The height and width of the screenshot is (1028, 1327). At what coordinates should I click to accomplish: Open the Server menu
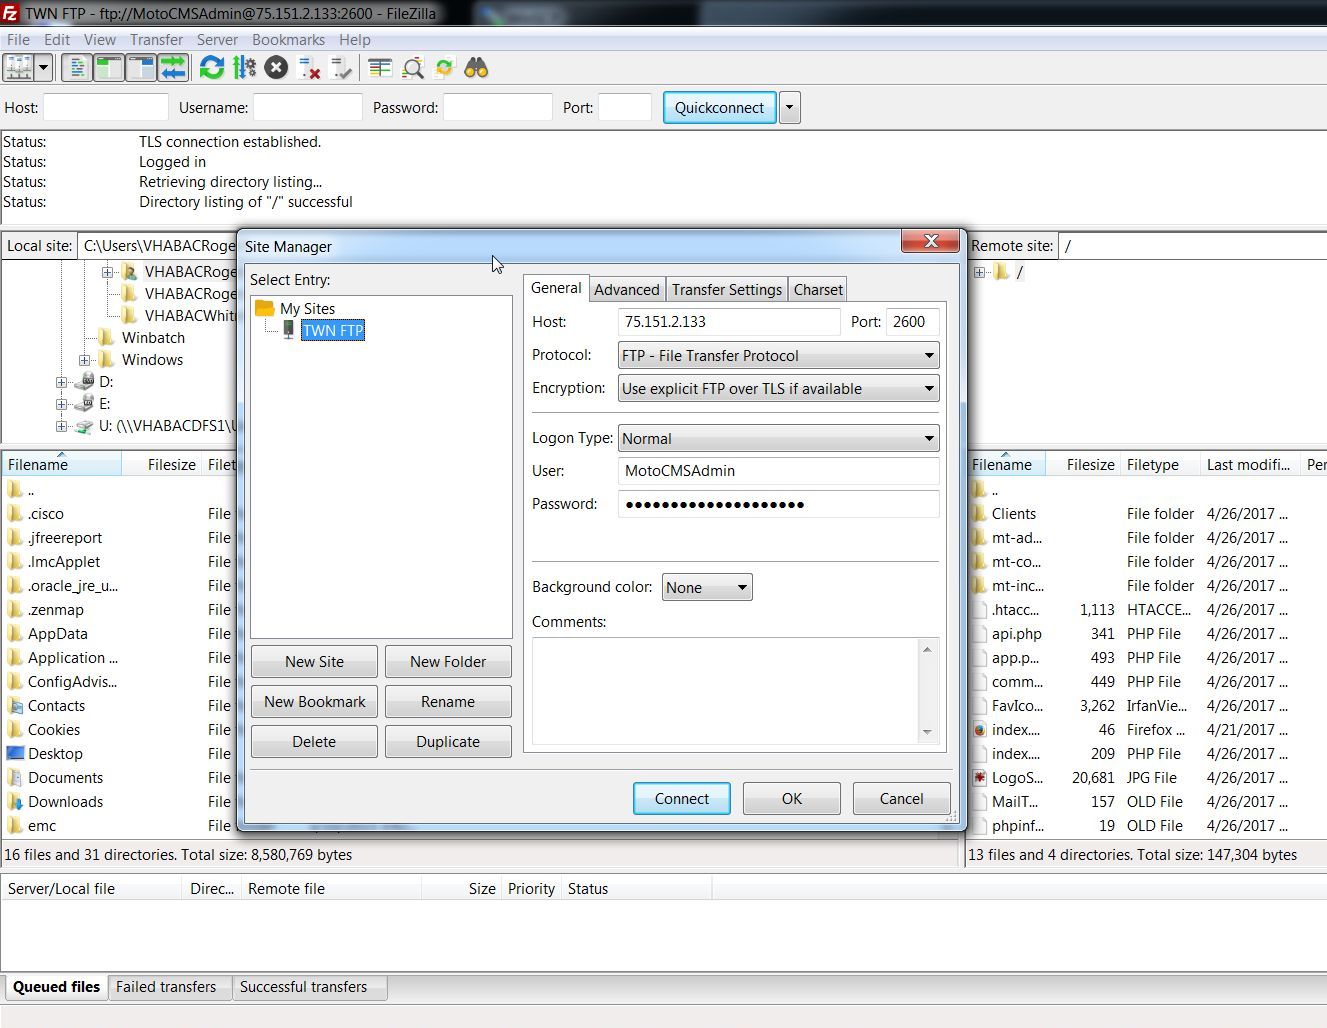point(217,40)
